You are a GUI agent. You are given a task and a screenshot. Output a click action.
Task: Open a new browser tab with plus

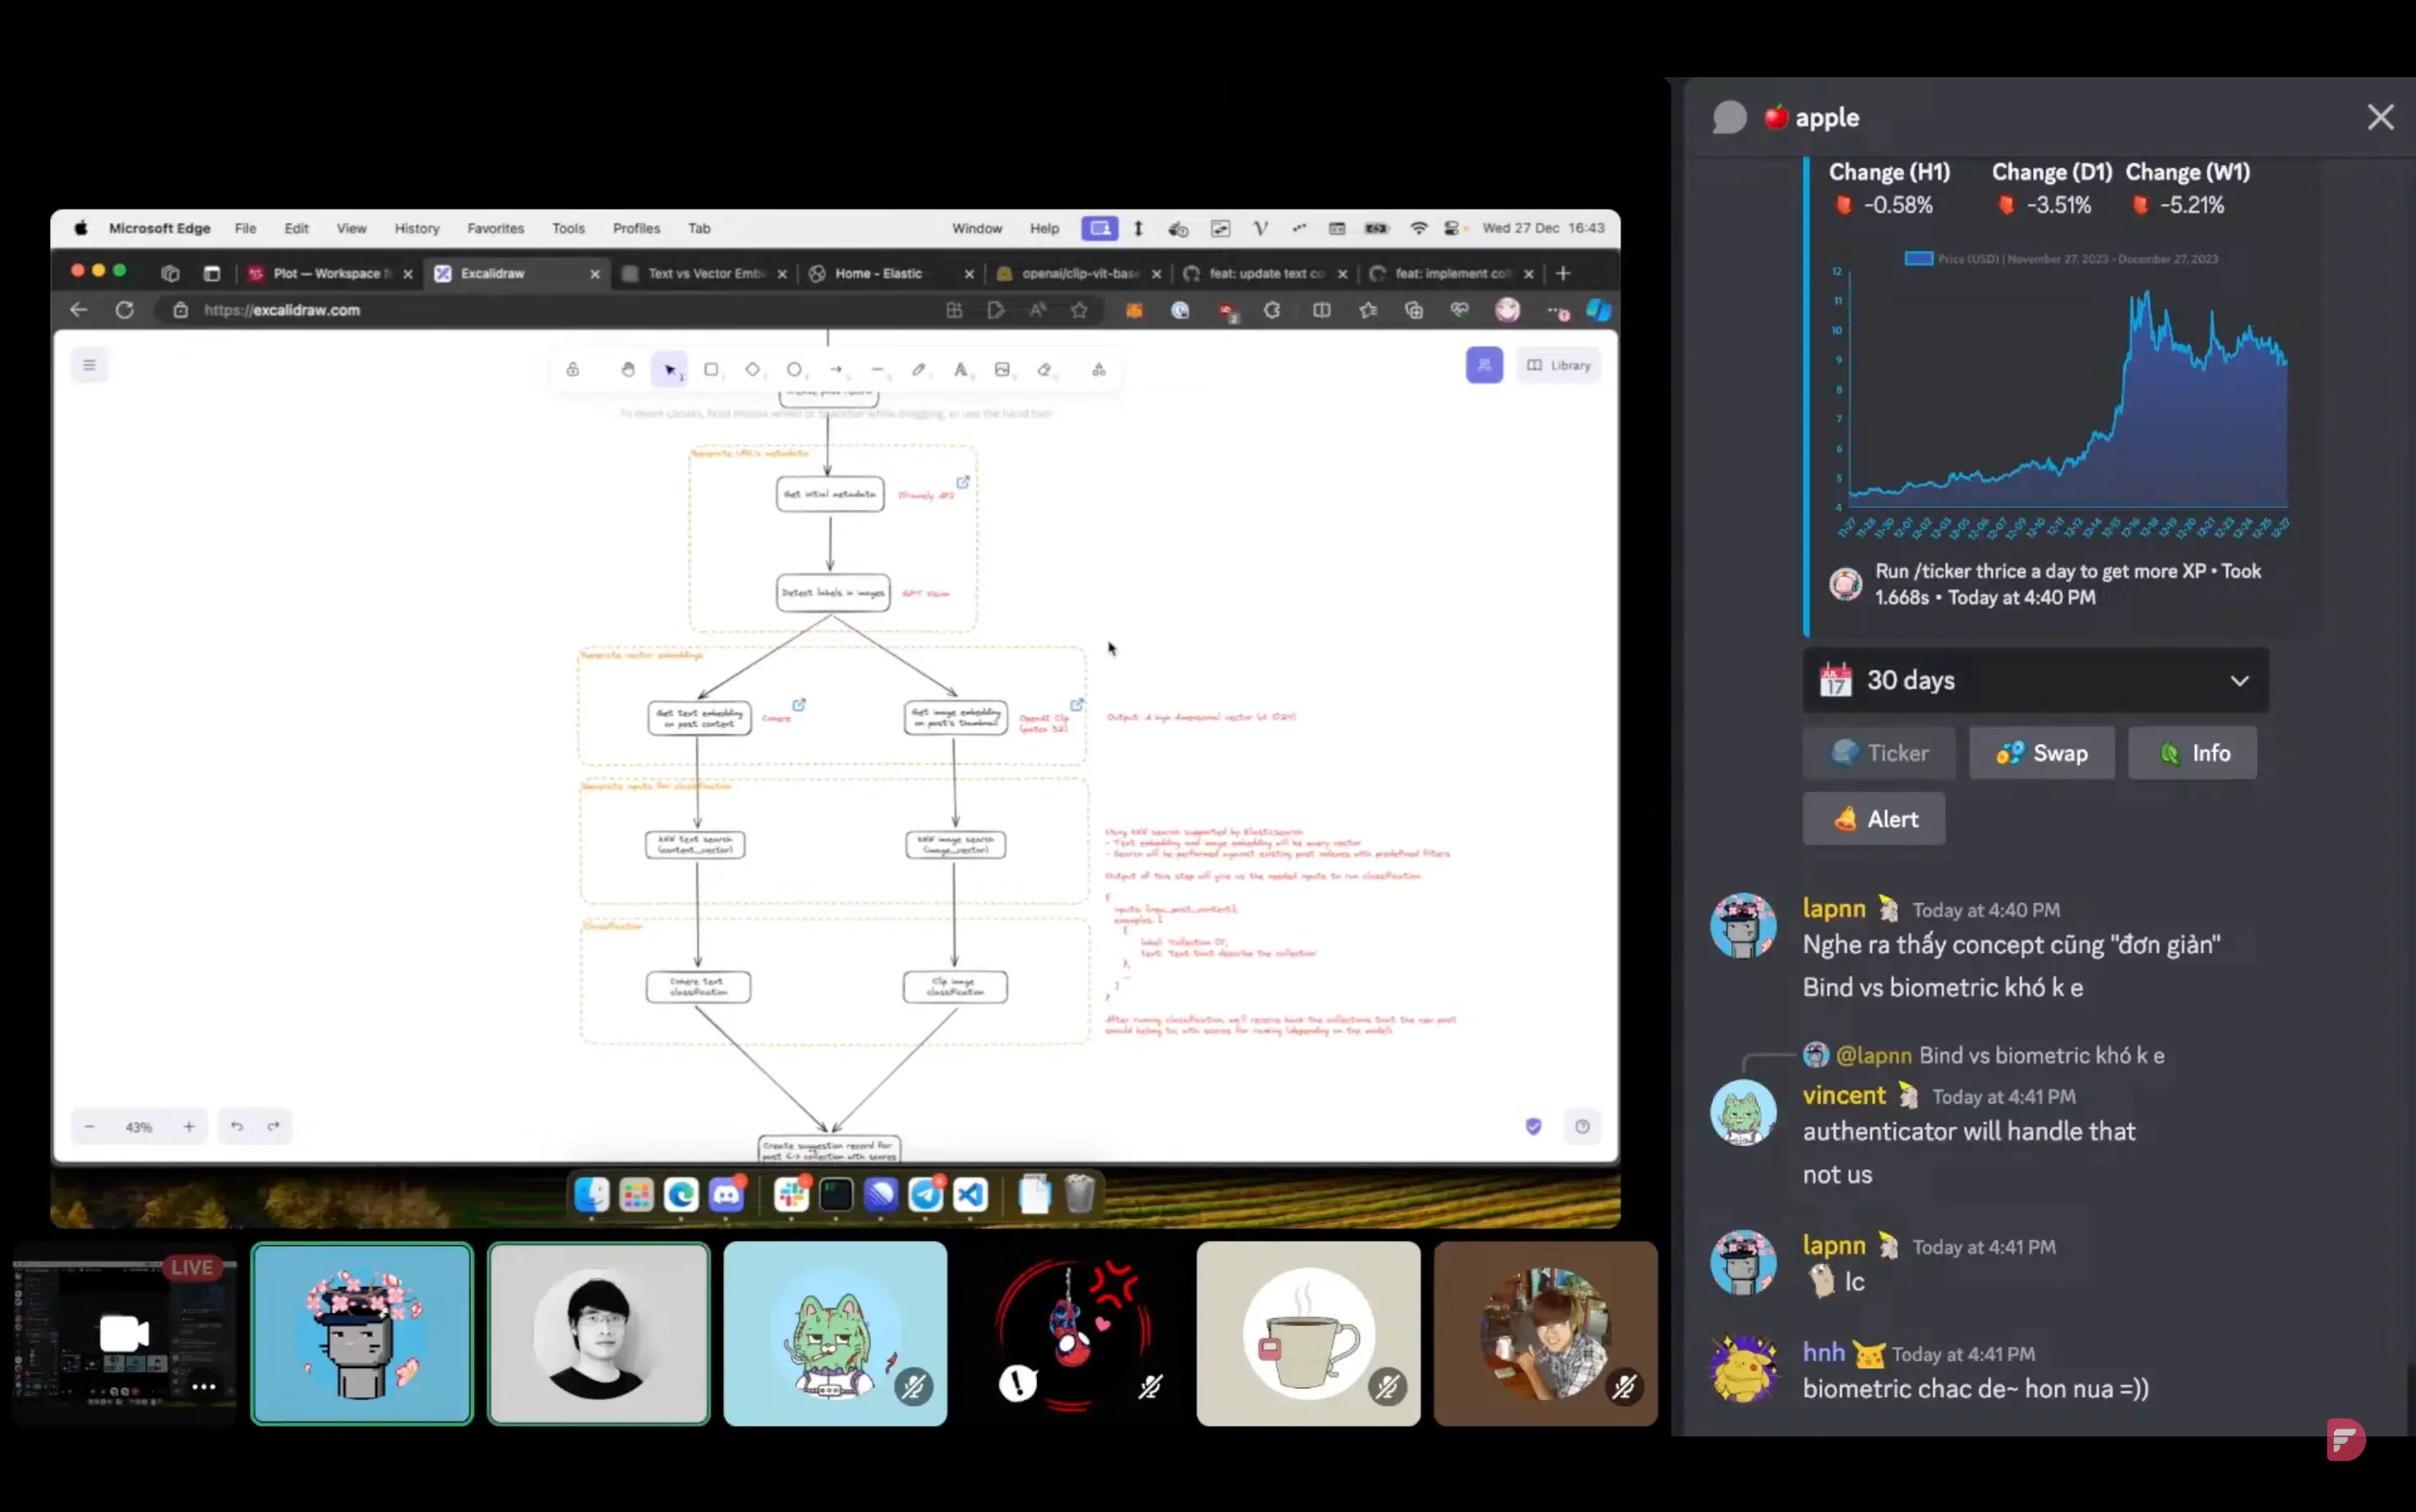point(1563,273)
